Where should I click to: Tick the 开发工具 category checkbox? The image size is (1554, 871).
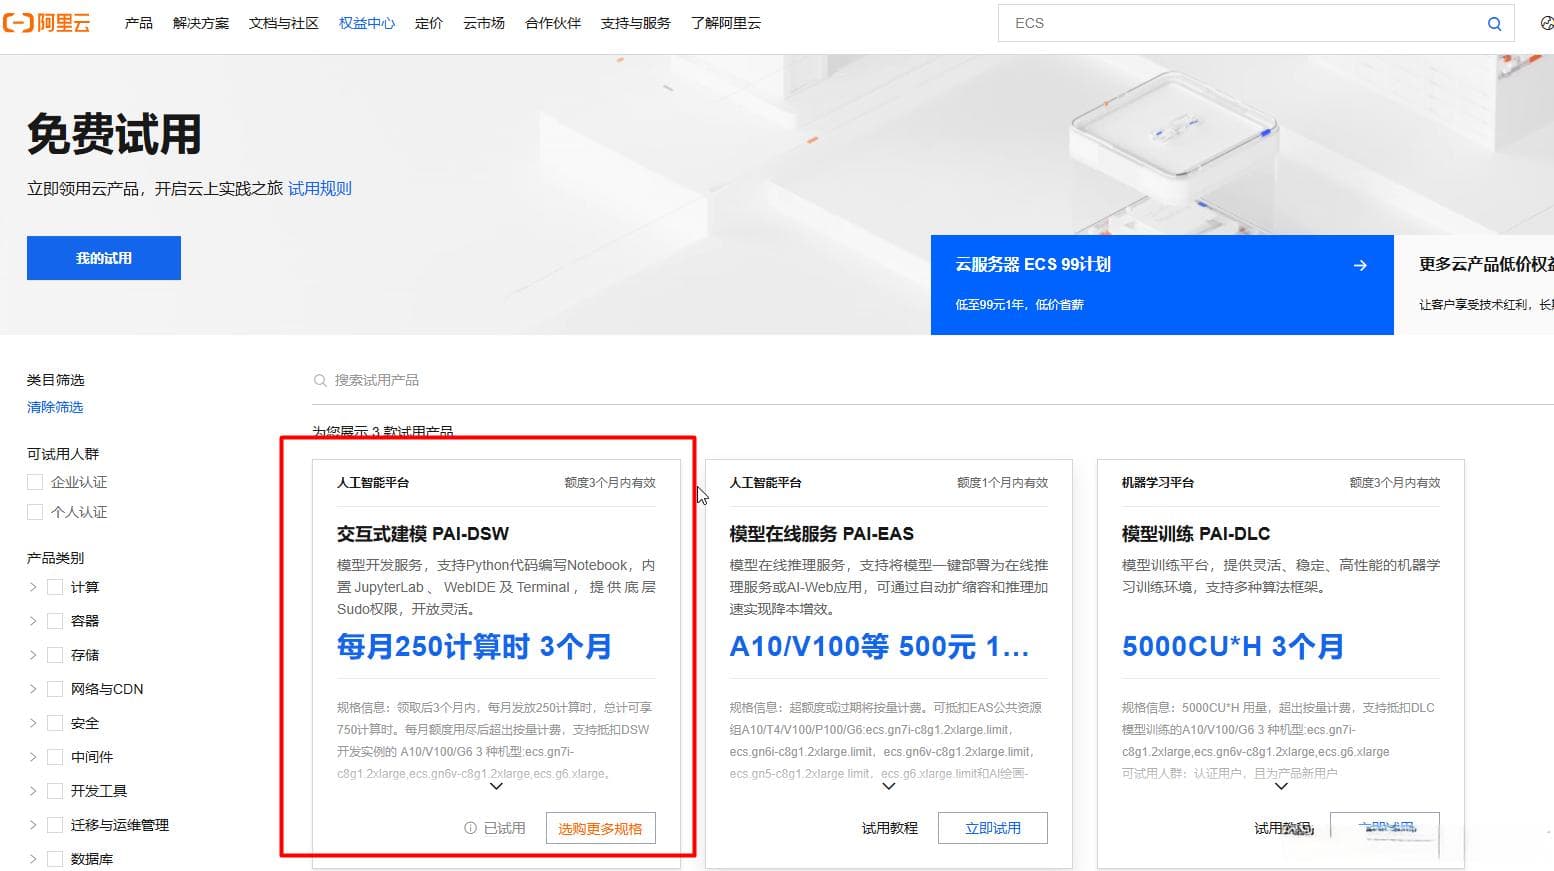[55, 791]
